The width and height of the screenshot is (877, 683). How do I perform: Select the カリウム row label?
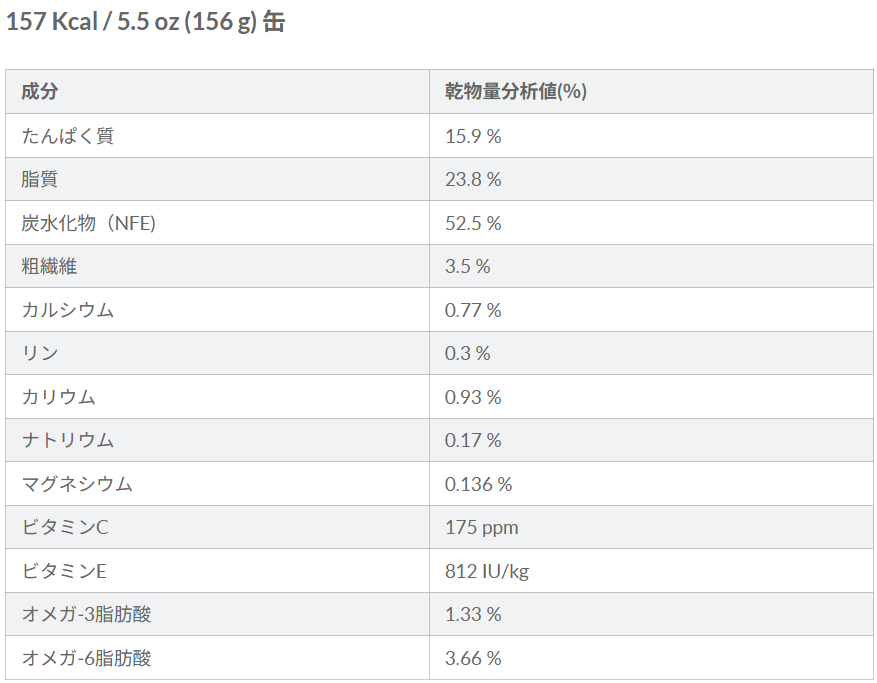click(x=59, y=397)
